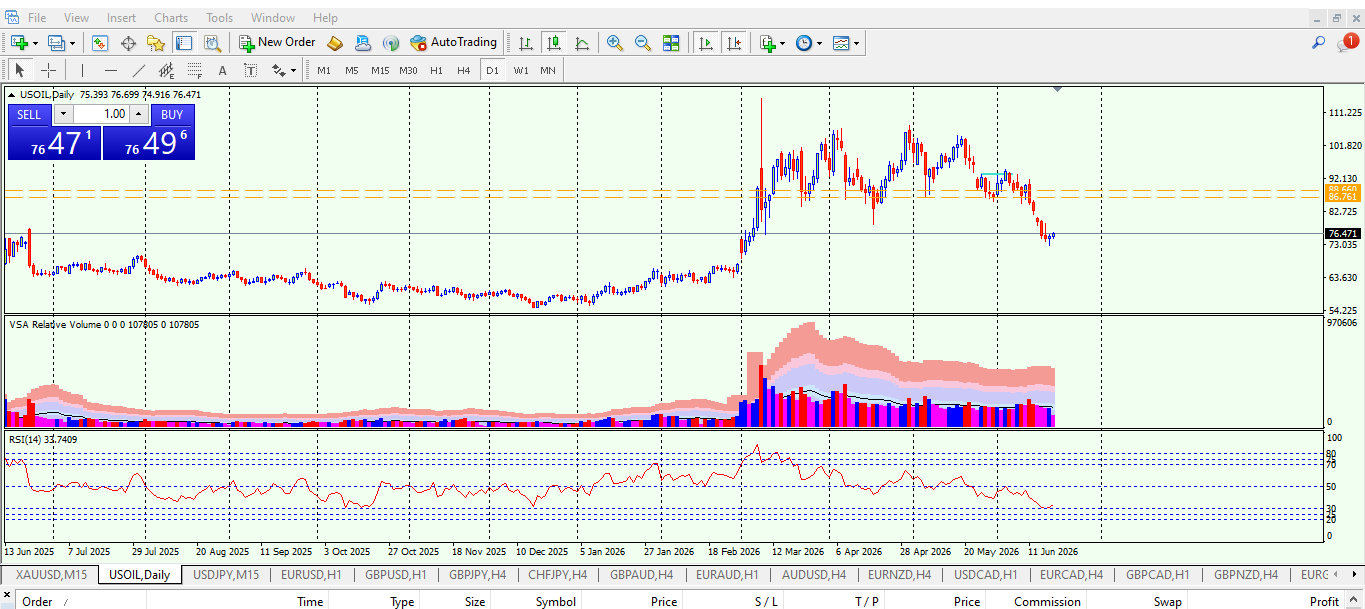The height and width of the screenshot is (609, 1365).
Task: Click the SELL button in one-click panel
Action: [x=29, y=114]
